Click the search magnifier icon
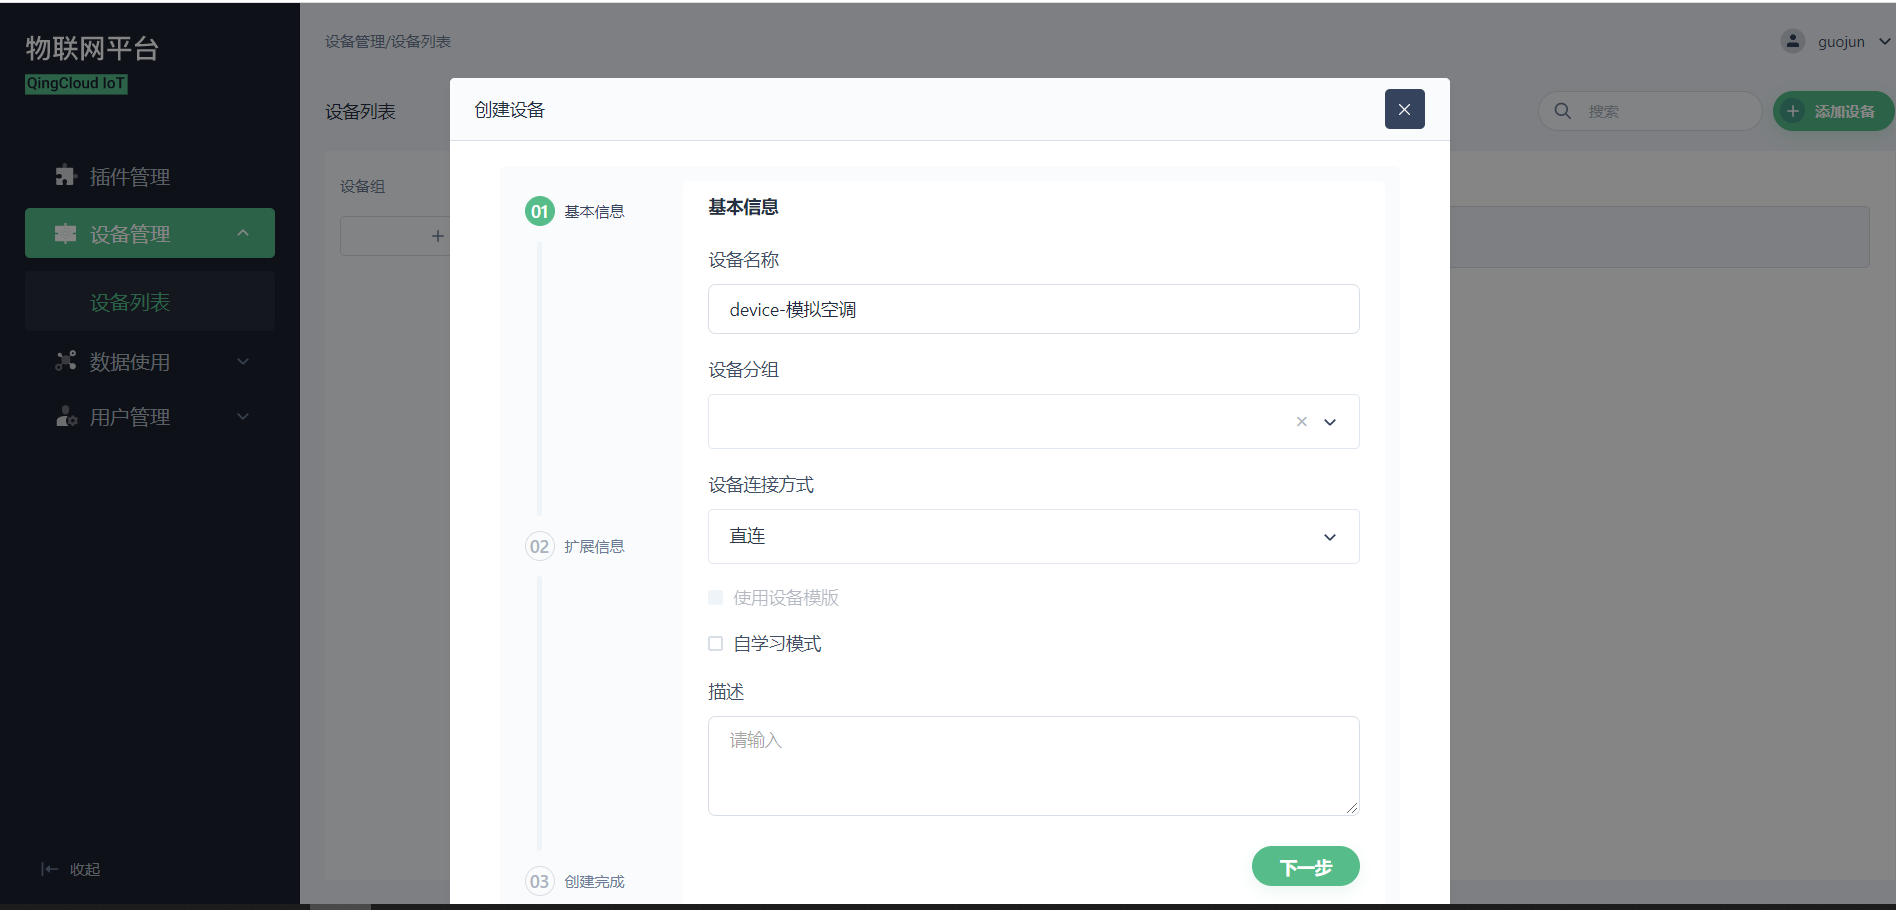 1562,111
